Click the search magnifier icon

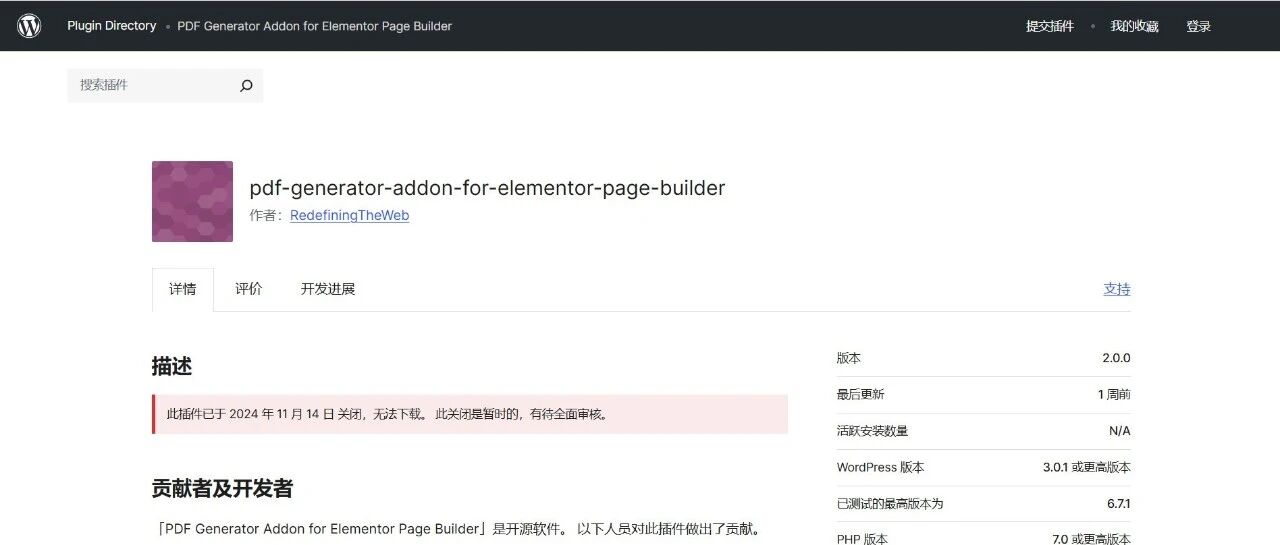(x=246, y=86)
